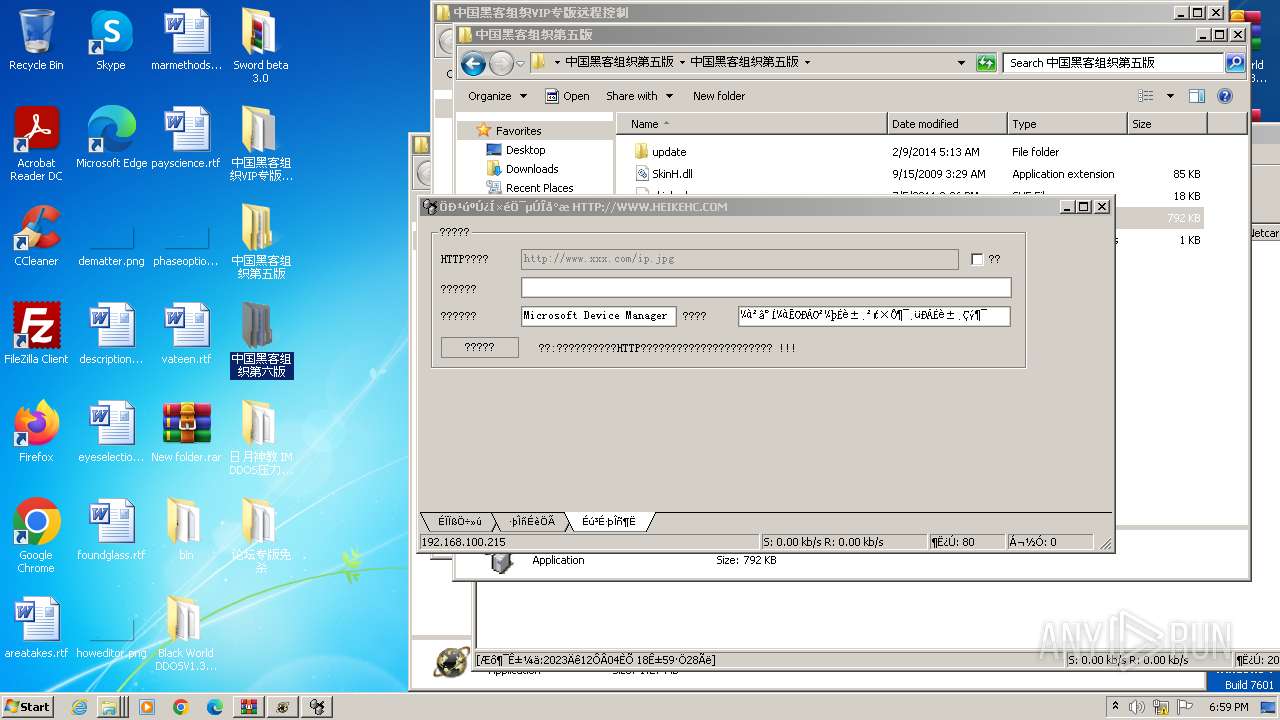1280x720 pixels.
Task: Open Explorer's Change your view icon
Action: (1146, 96)
